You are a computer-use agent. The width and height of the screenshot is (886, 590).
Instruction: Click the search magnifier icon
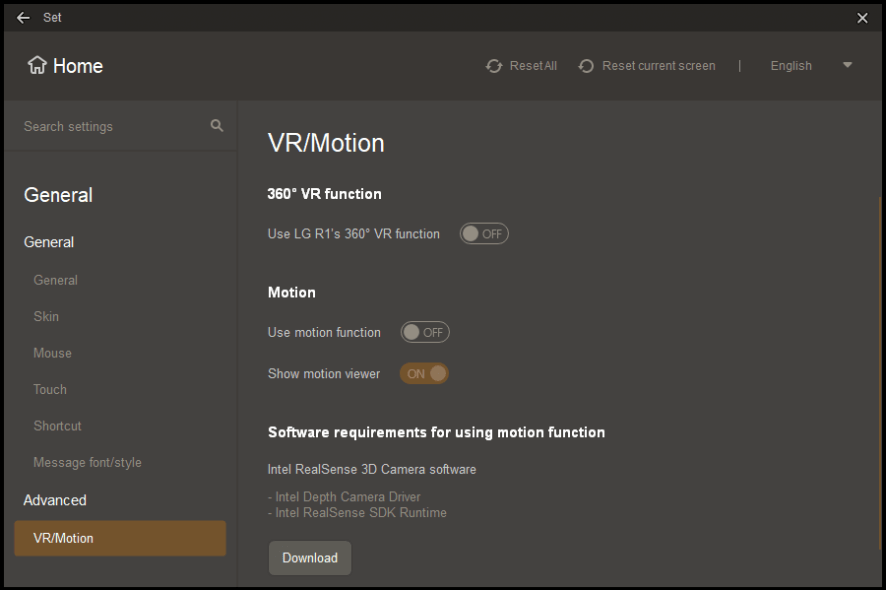tap(216, 125)
